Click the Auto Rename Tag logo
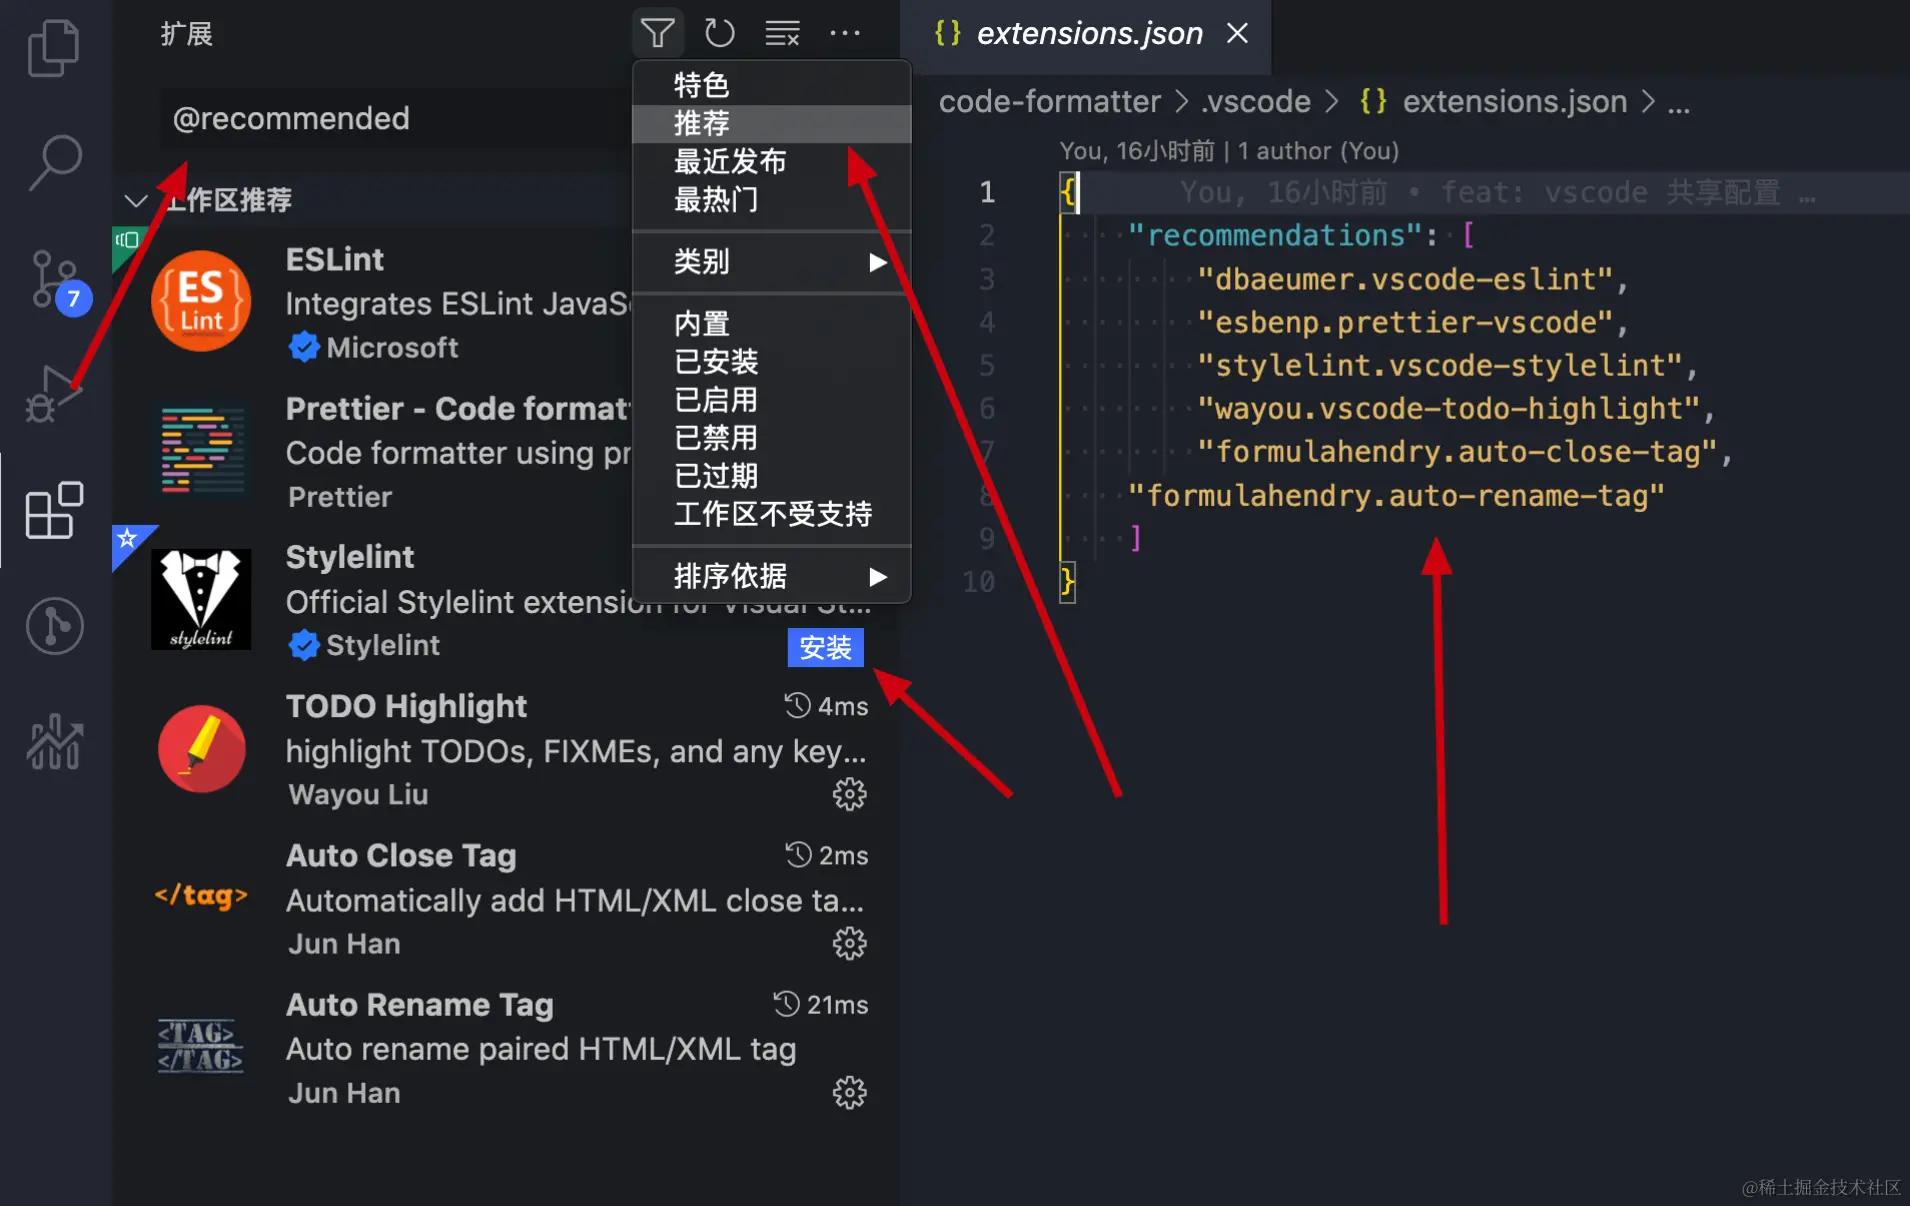The image size is (1910, 1206). point(201,1046)
